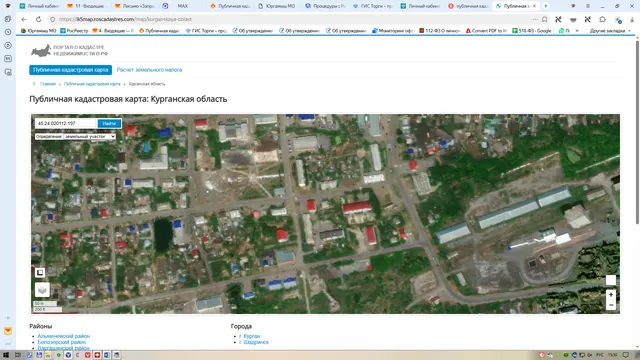Go to the 'Главная' breadcrumb
The height and width of the screenshot is (360, 640).
(x=48, y=84)
